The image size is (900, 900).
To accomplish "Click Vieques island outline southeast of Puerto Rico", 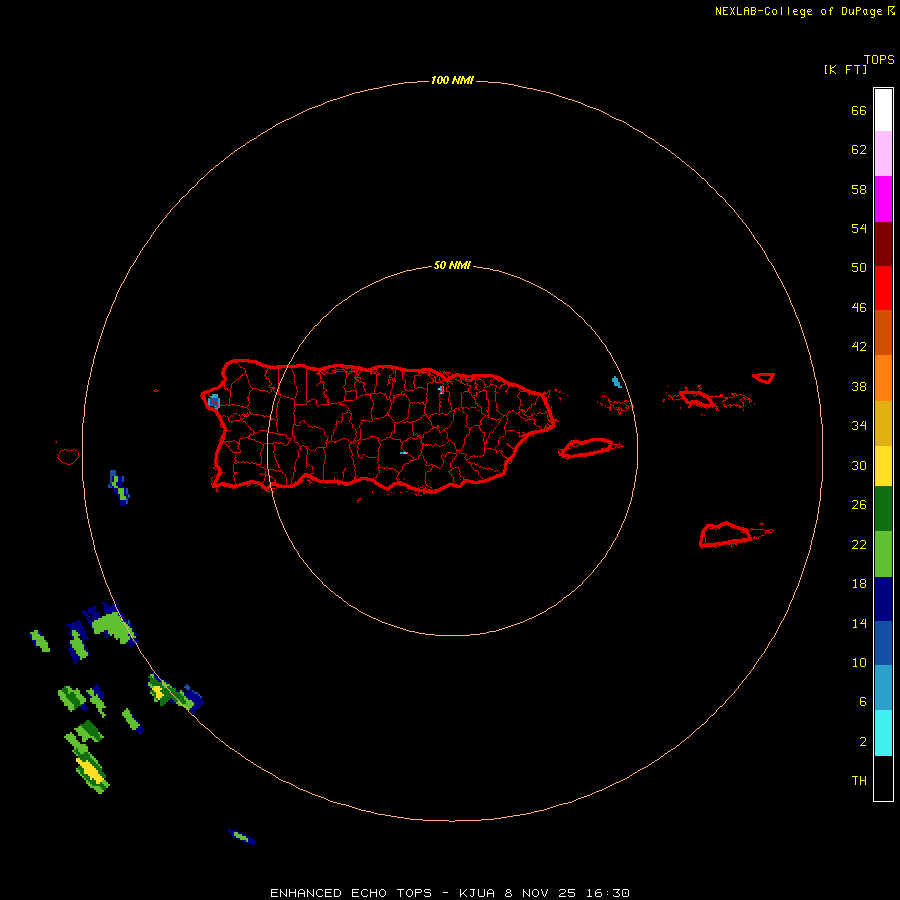I will pos(588,447).
